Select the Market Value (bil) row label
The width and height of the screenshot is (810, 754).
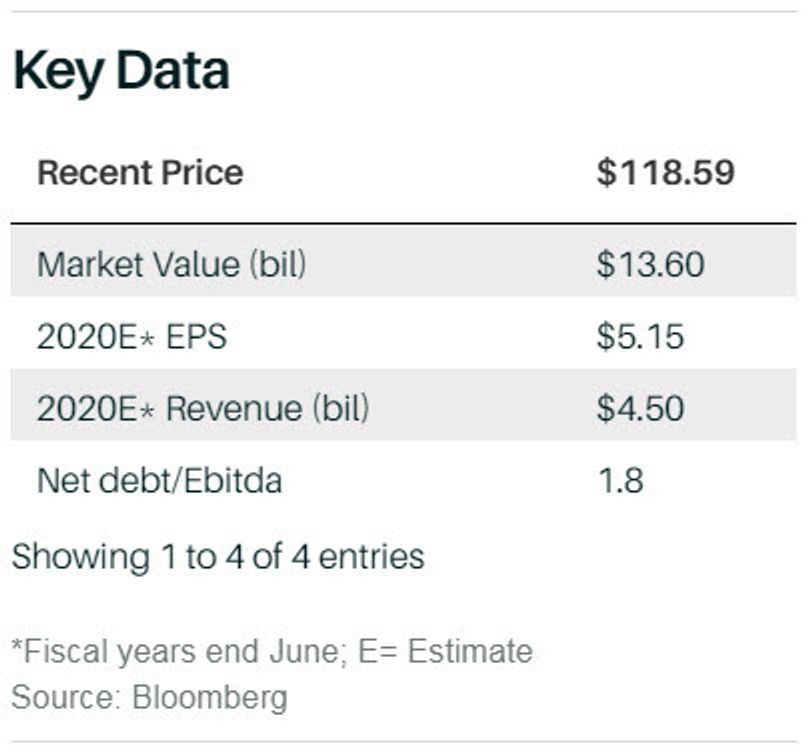coord(171,264)
